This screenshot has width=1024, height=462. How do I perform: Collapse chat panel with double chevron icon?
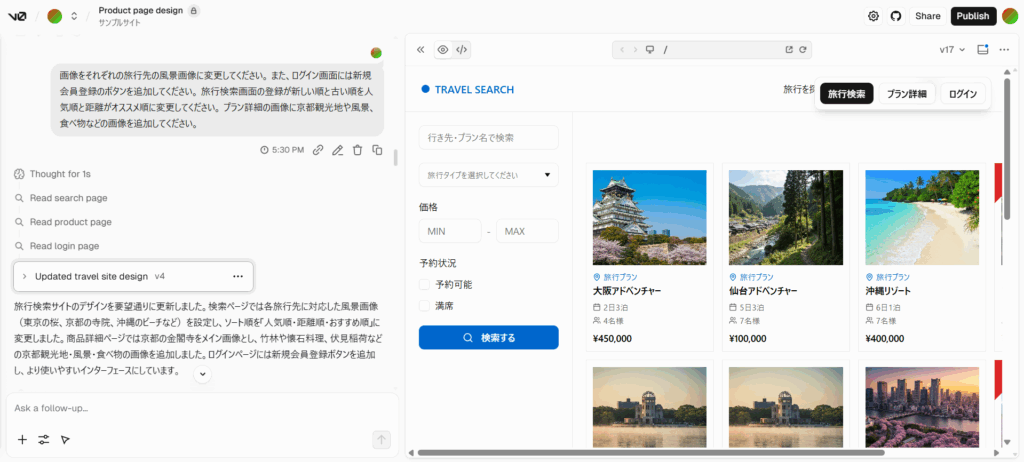click(x=421, y=50)
